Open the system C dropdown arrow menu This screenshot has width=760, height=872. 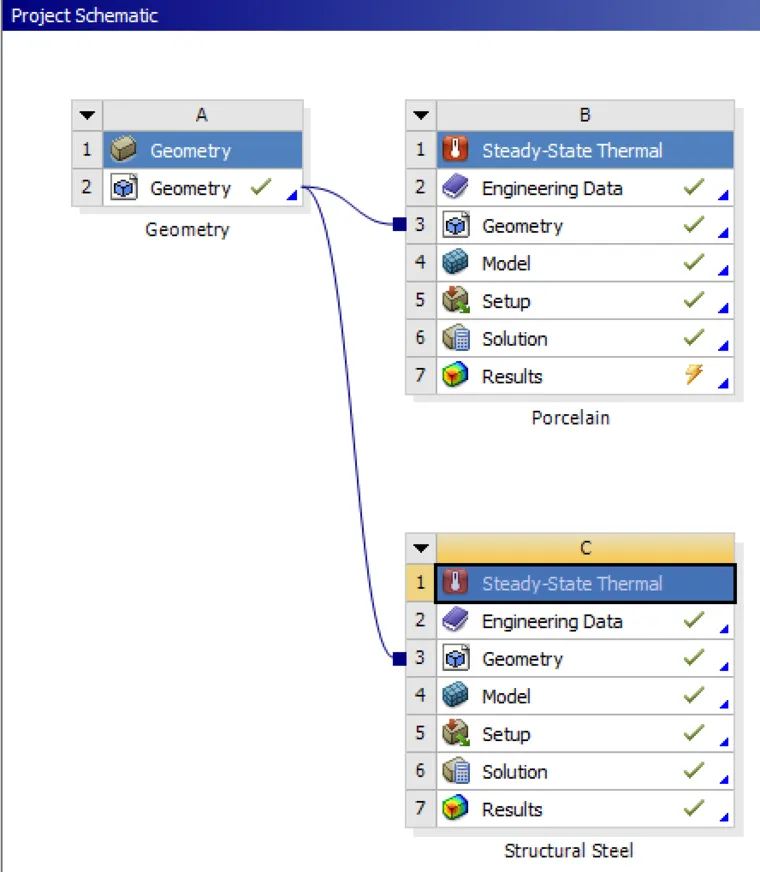click(421, 548)
